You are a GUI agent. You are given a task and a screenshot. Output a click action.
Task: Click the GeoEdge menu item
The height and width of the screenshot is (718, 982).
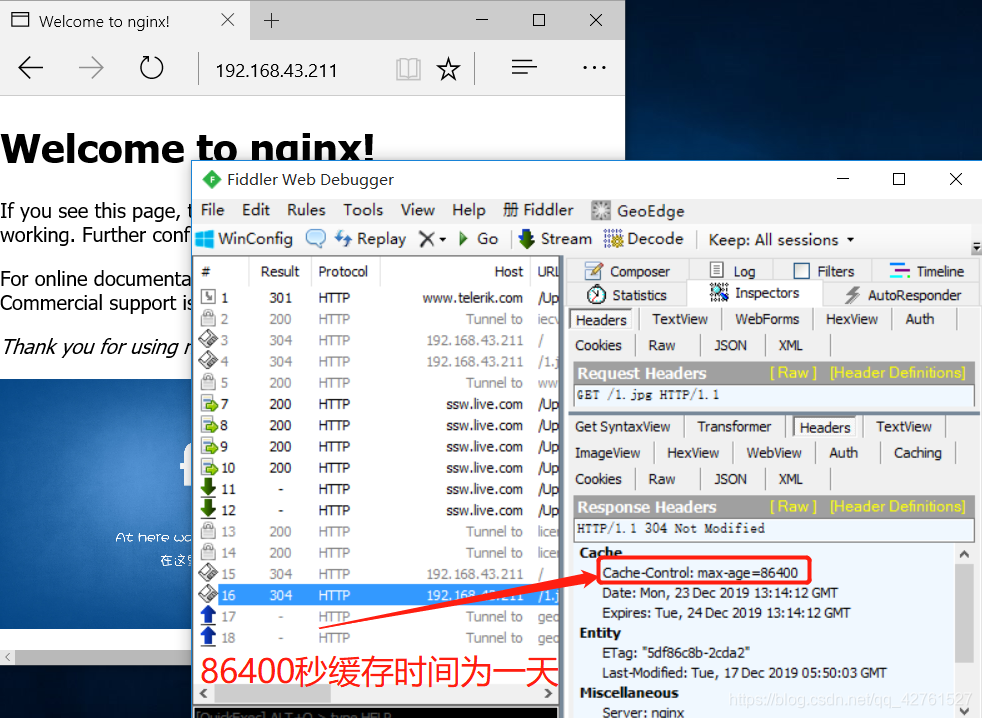point(638,211)
